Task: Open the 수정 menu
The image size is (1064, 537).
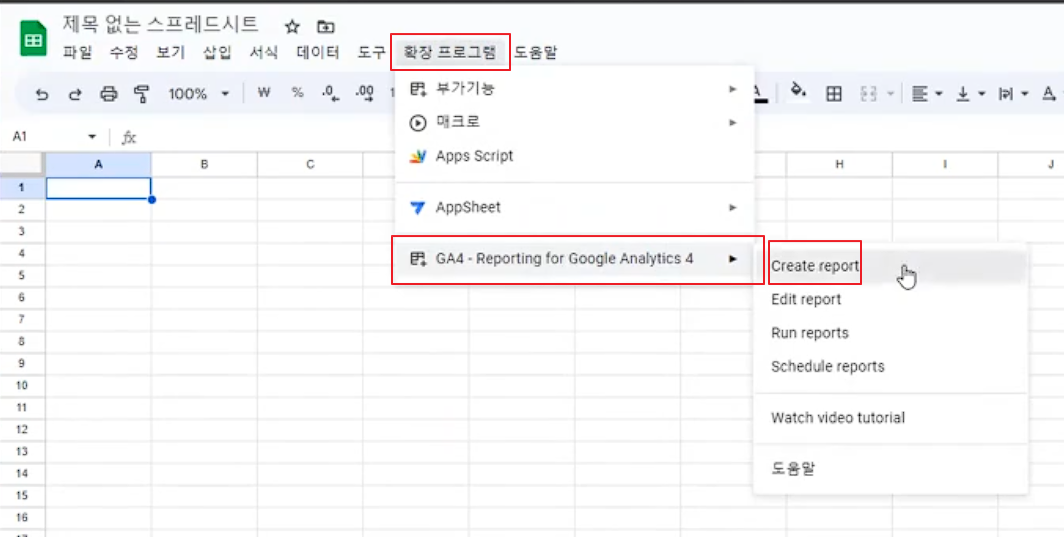Action: click(x=124, y=52)
